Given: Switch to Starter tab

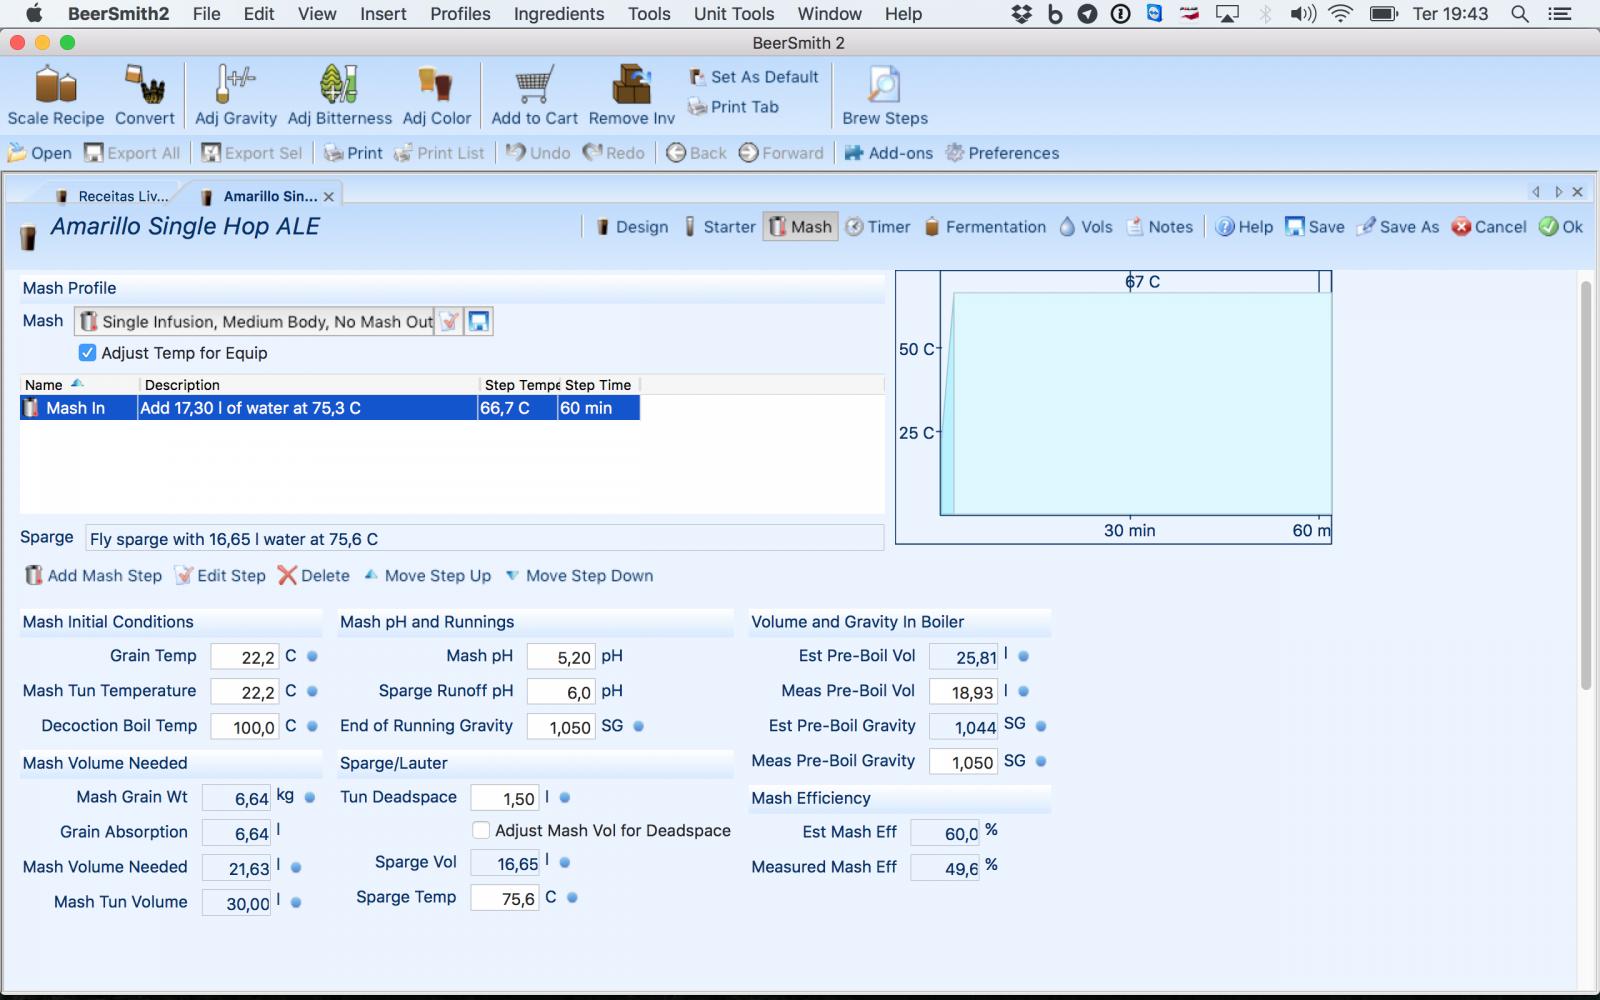Looking at the screenshot, I should tap(719, 227).
